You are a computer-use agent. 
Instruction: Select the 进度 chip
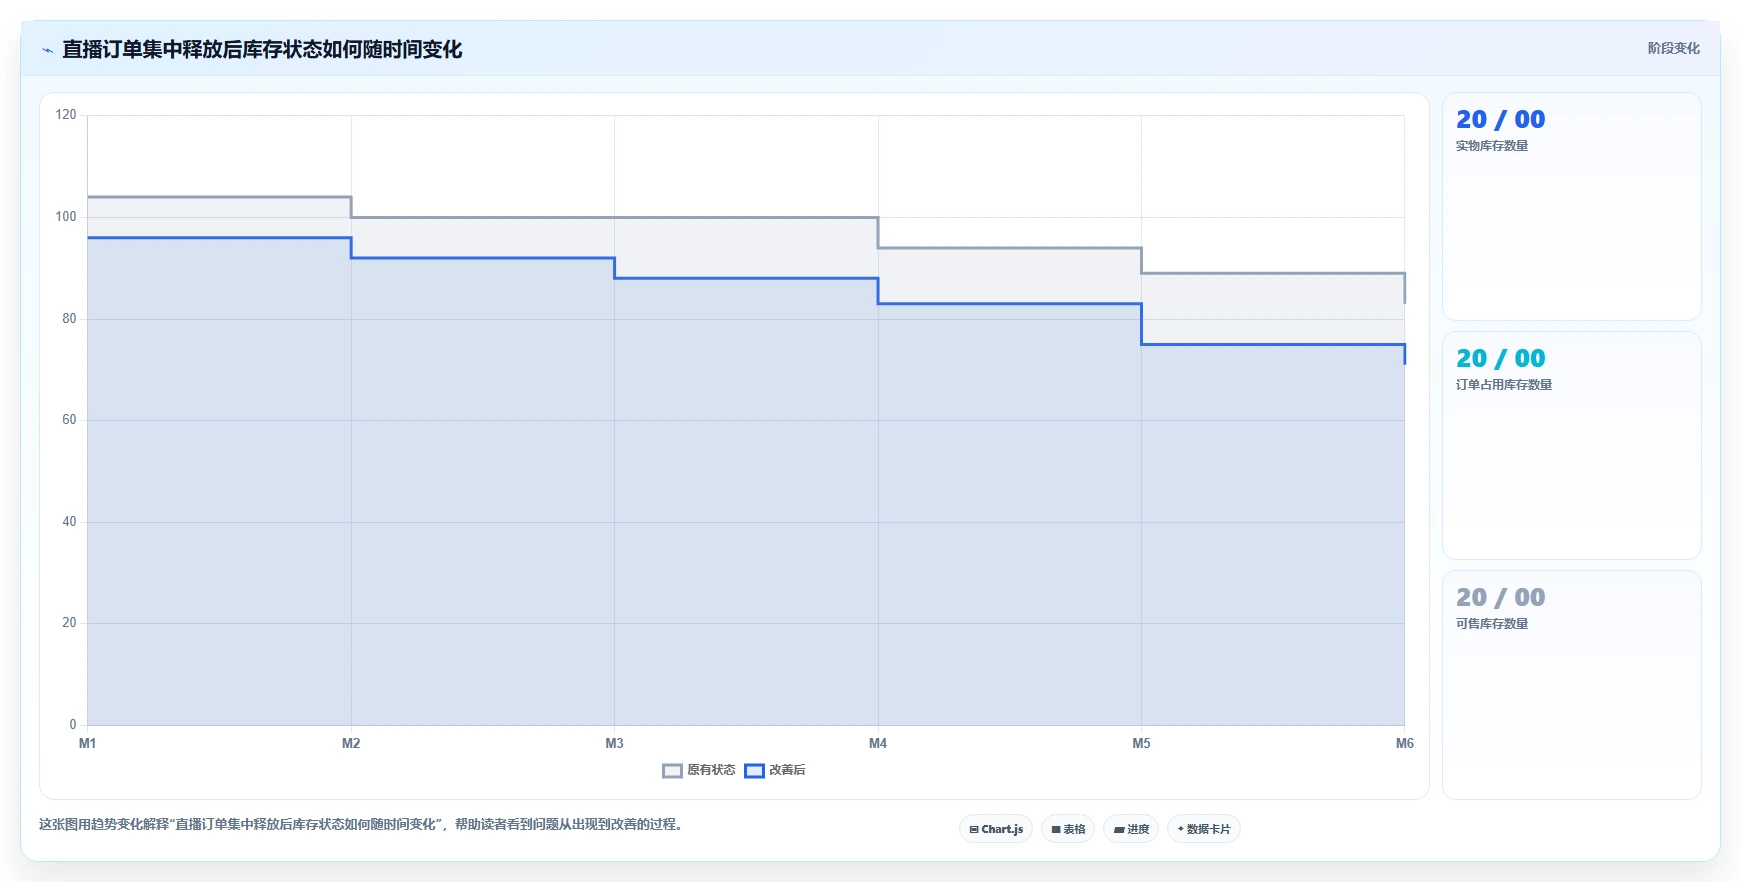[1131, 829]
